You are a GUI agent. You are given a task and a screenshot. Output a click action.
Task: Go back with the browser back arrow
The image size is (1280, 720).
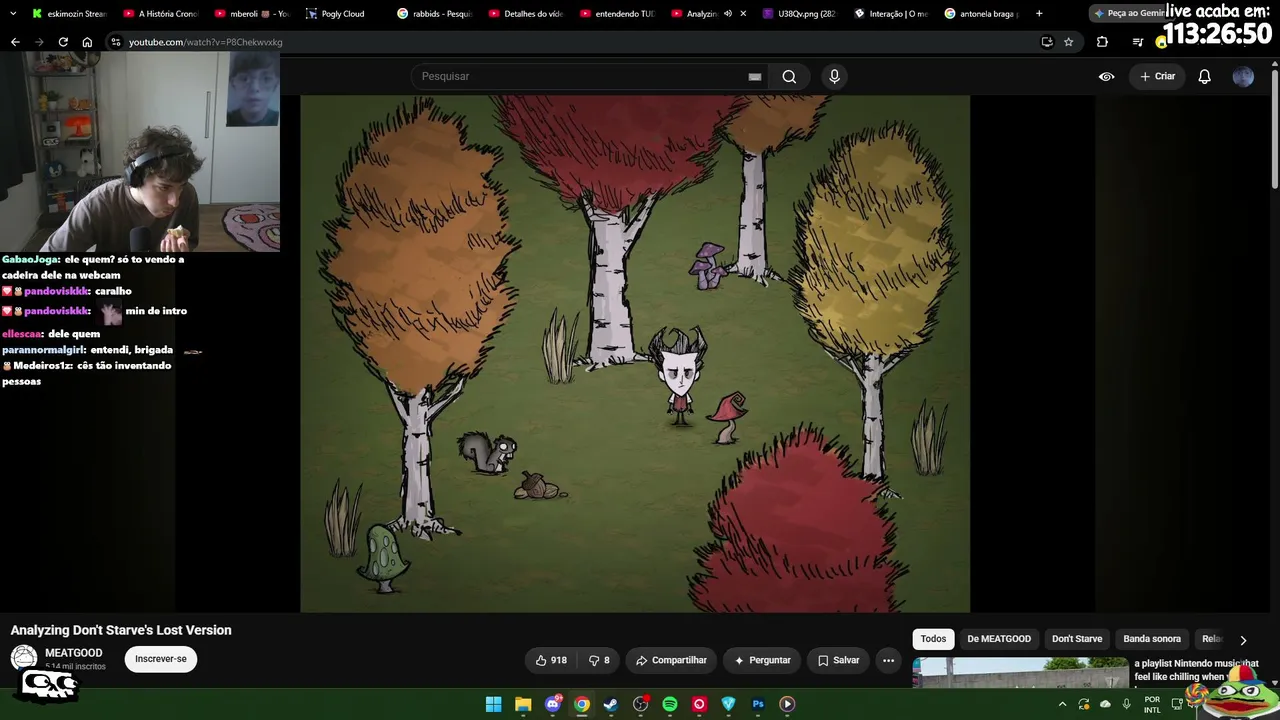(15, 42)
